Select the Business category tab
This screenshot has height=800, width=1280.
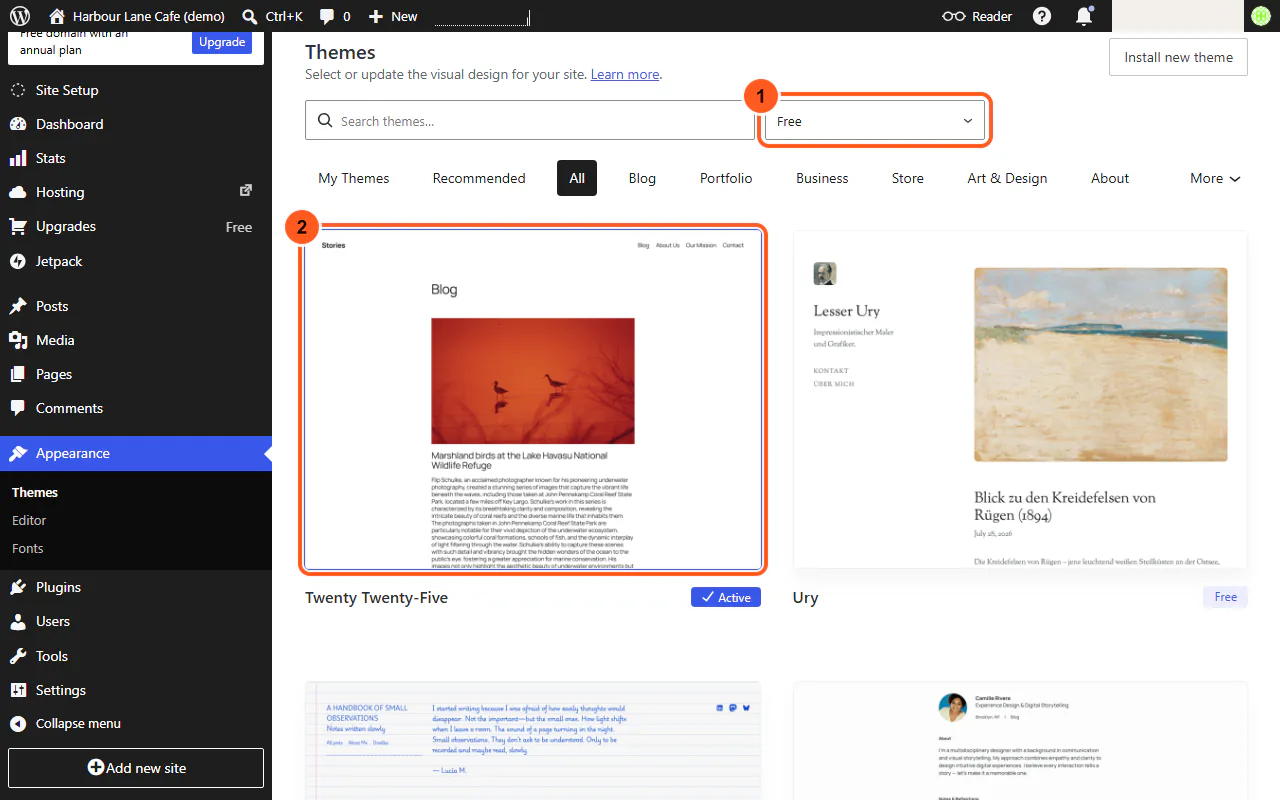(822, 178)
